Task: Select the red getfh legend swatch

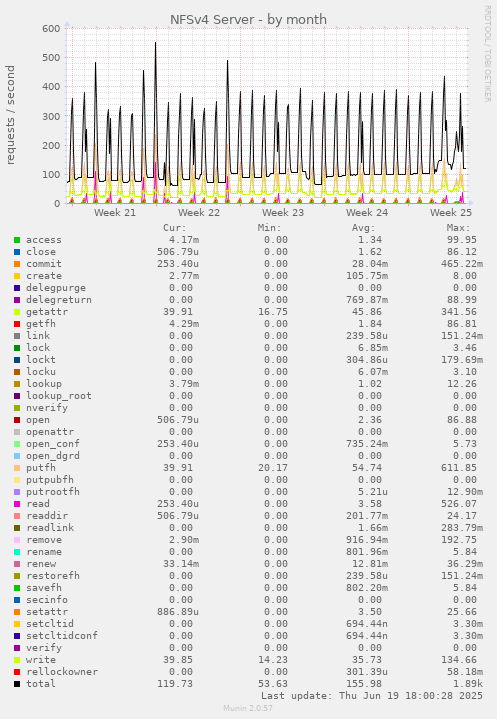Action: [17, 324]
